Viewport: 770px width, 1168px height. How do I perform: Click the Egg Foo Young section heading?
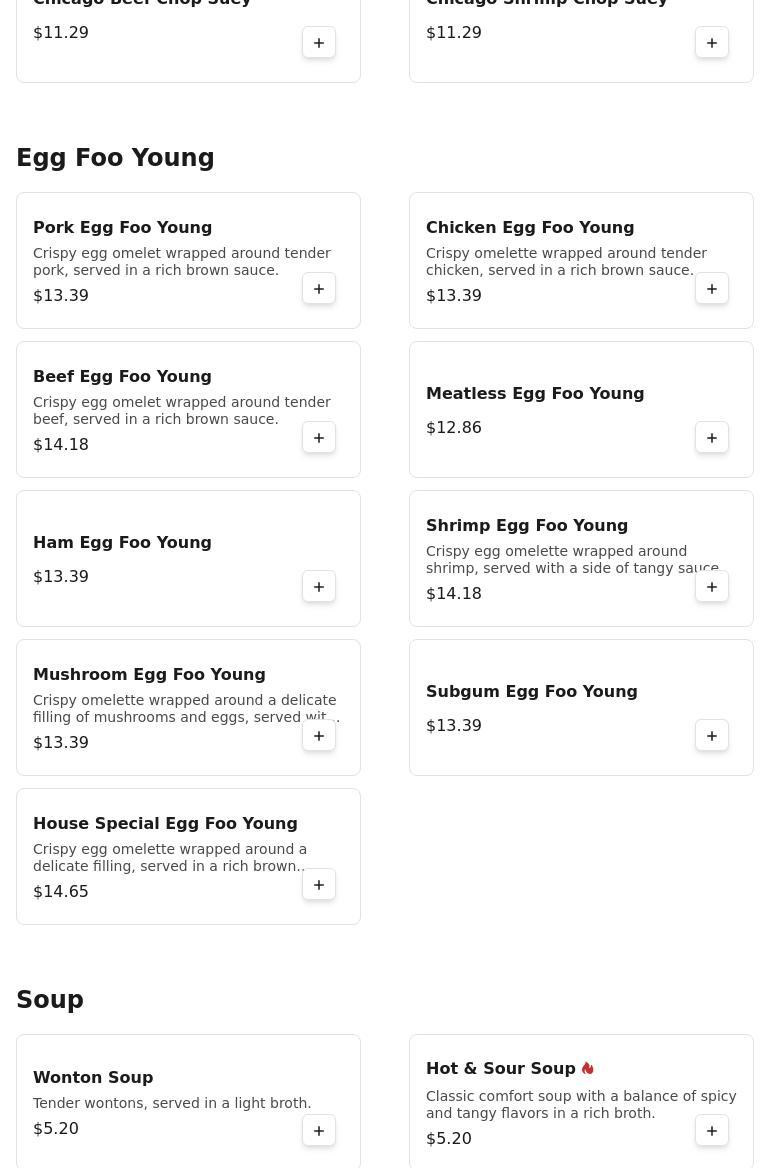coord(115,158)
